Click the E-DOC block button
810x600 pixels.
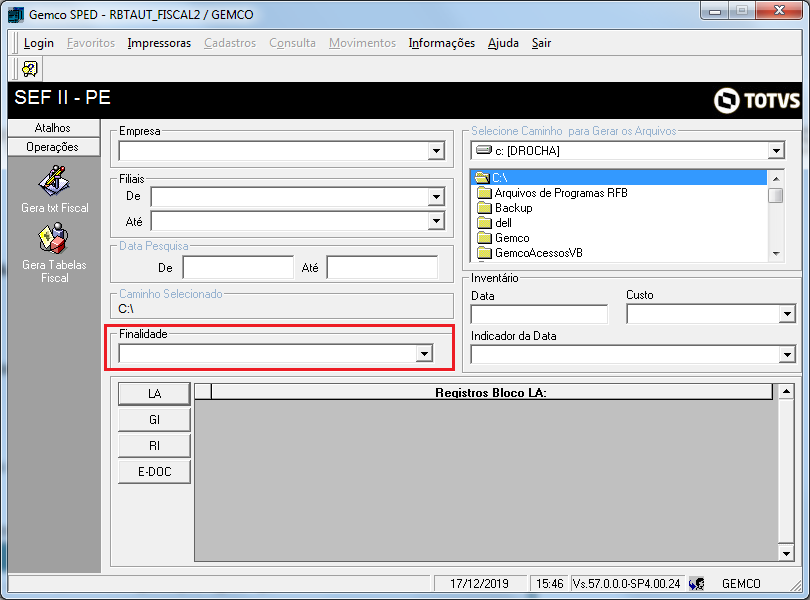click(154, 471)
